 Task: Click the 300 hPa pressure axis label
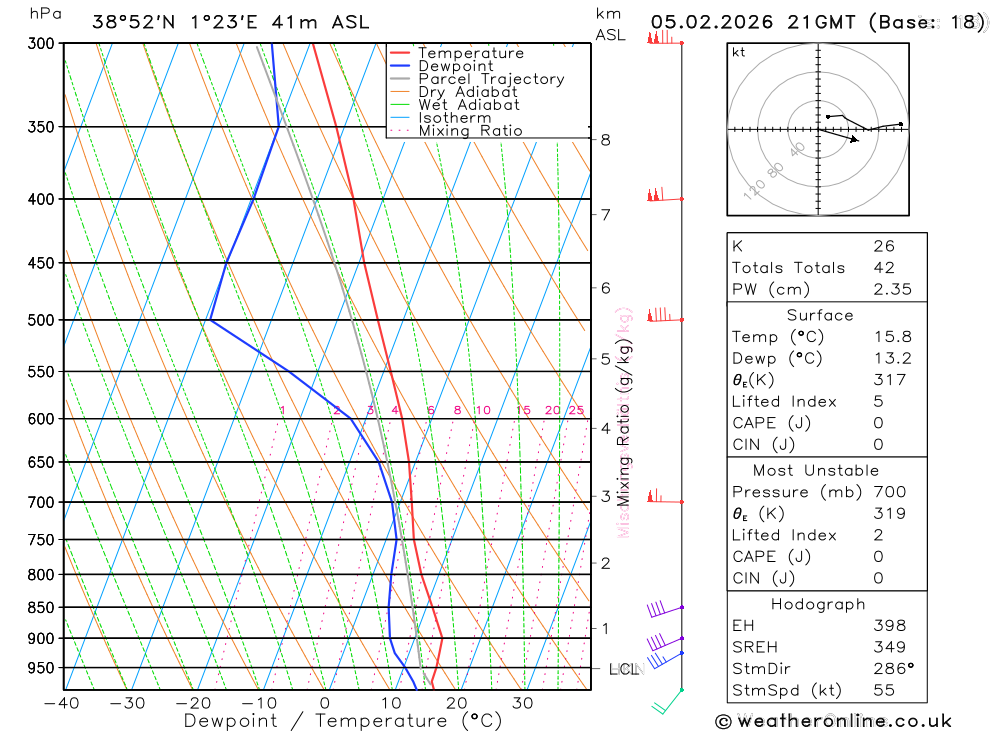tap(41, 43)
